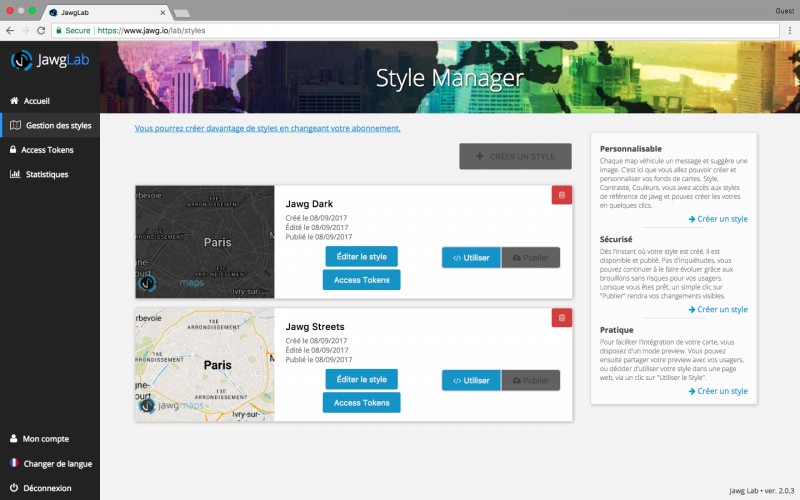800x500 pixels.
Task: Click the user icon beside Mon compte
Action: tap(14, 438)
